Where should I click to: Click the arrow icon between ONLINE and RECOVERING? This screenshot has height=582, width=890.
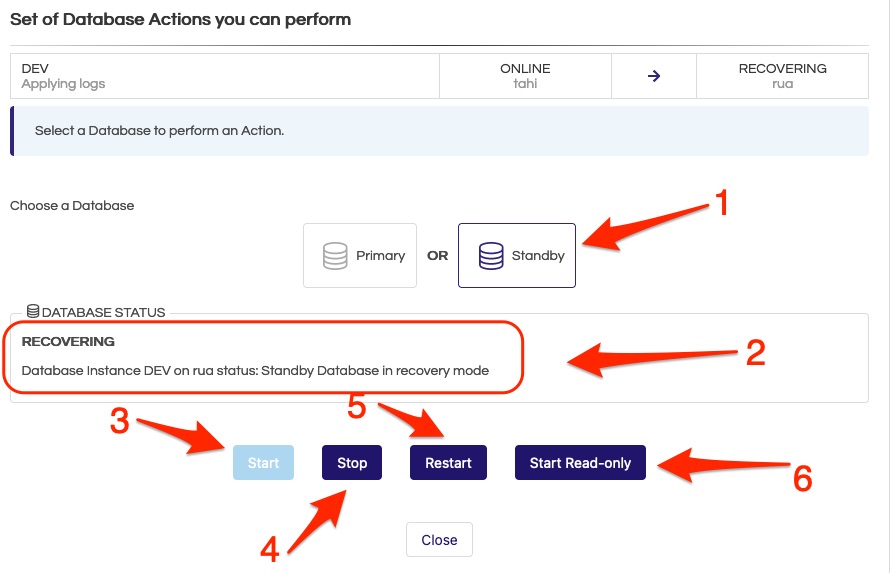654,75
